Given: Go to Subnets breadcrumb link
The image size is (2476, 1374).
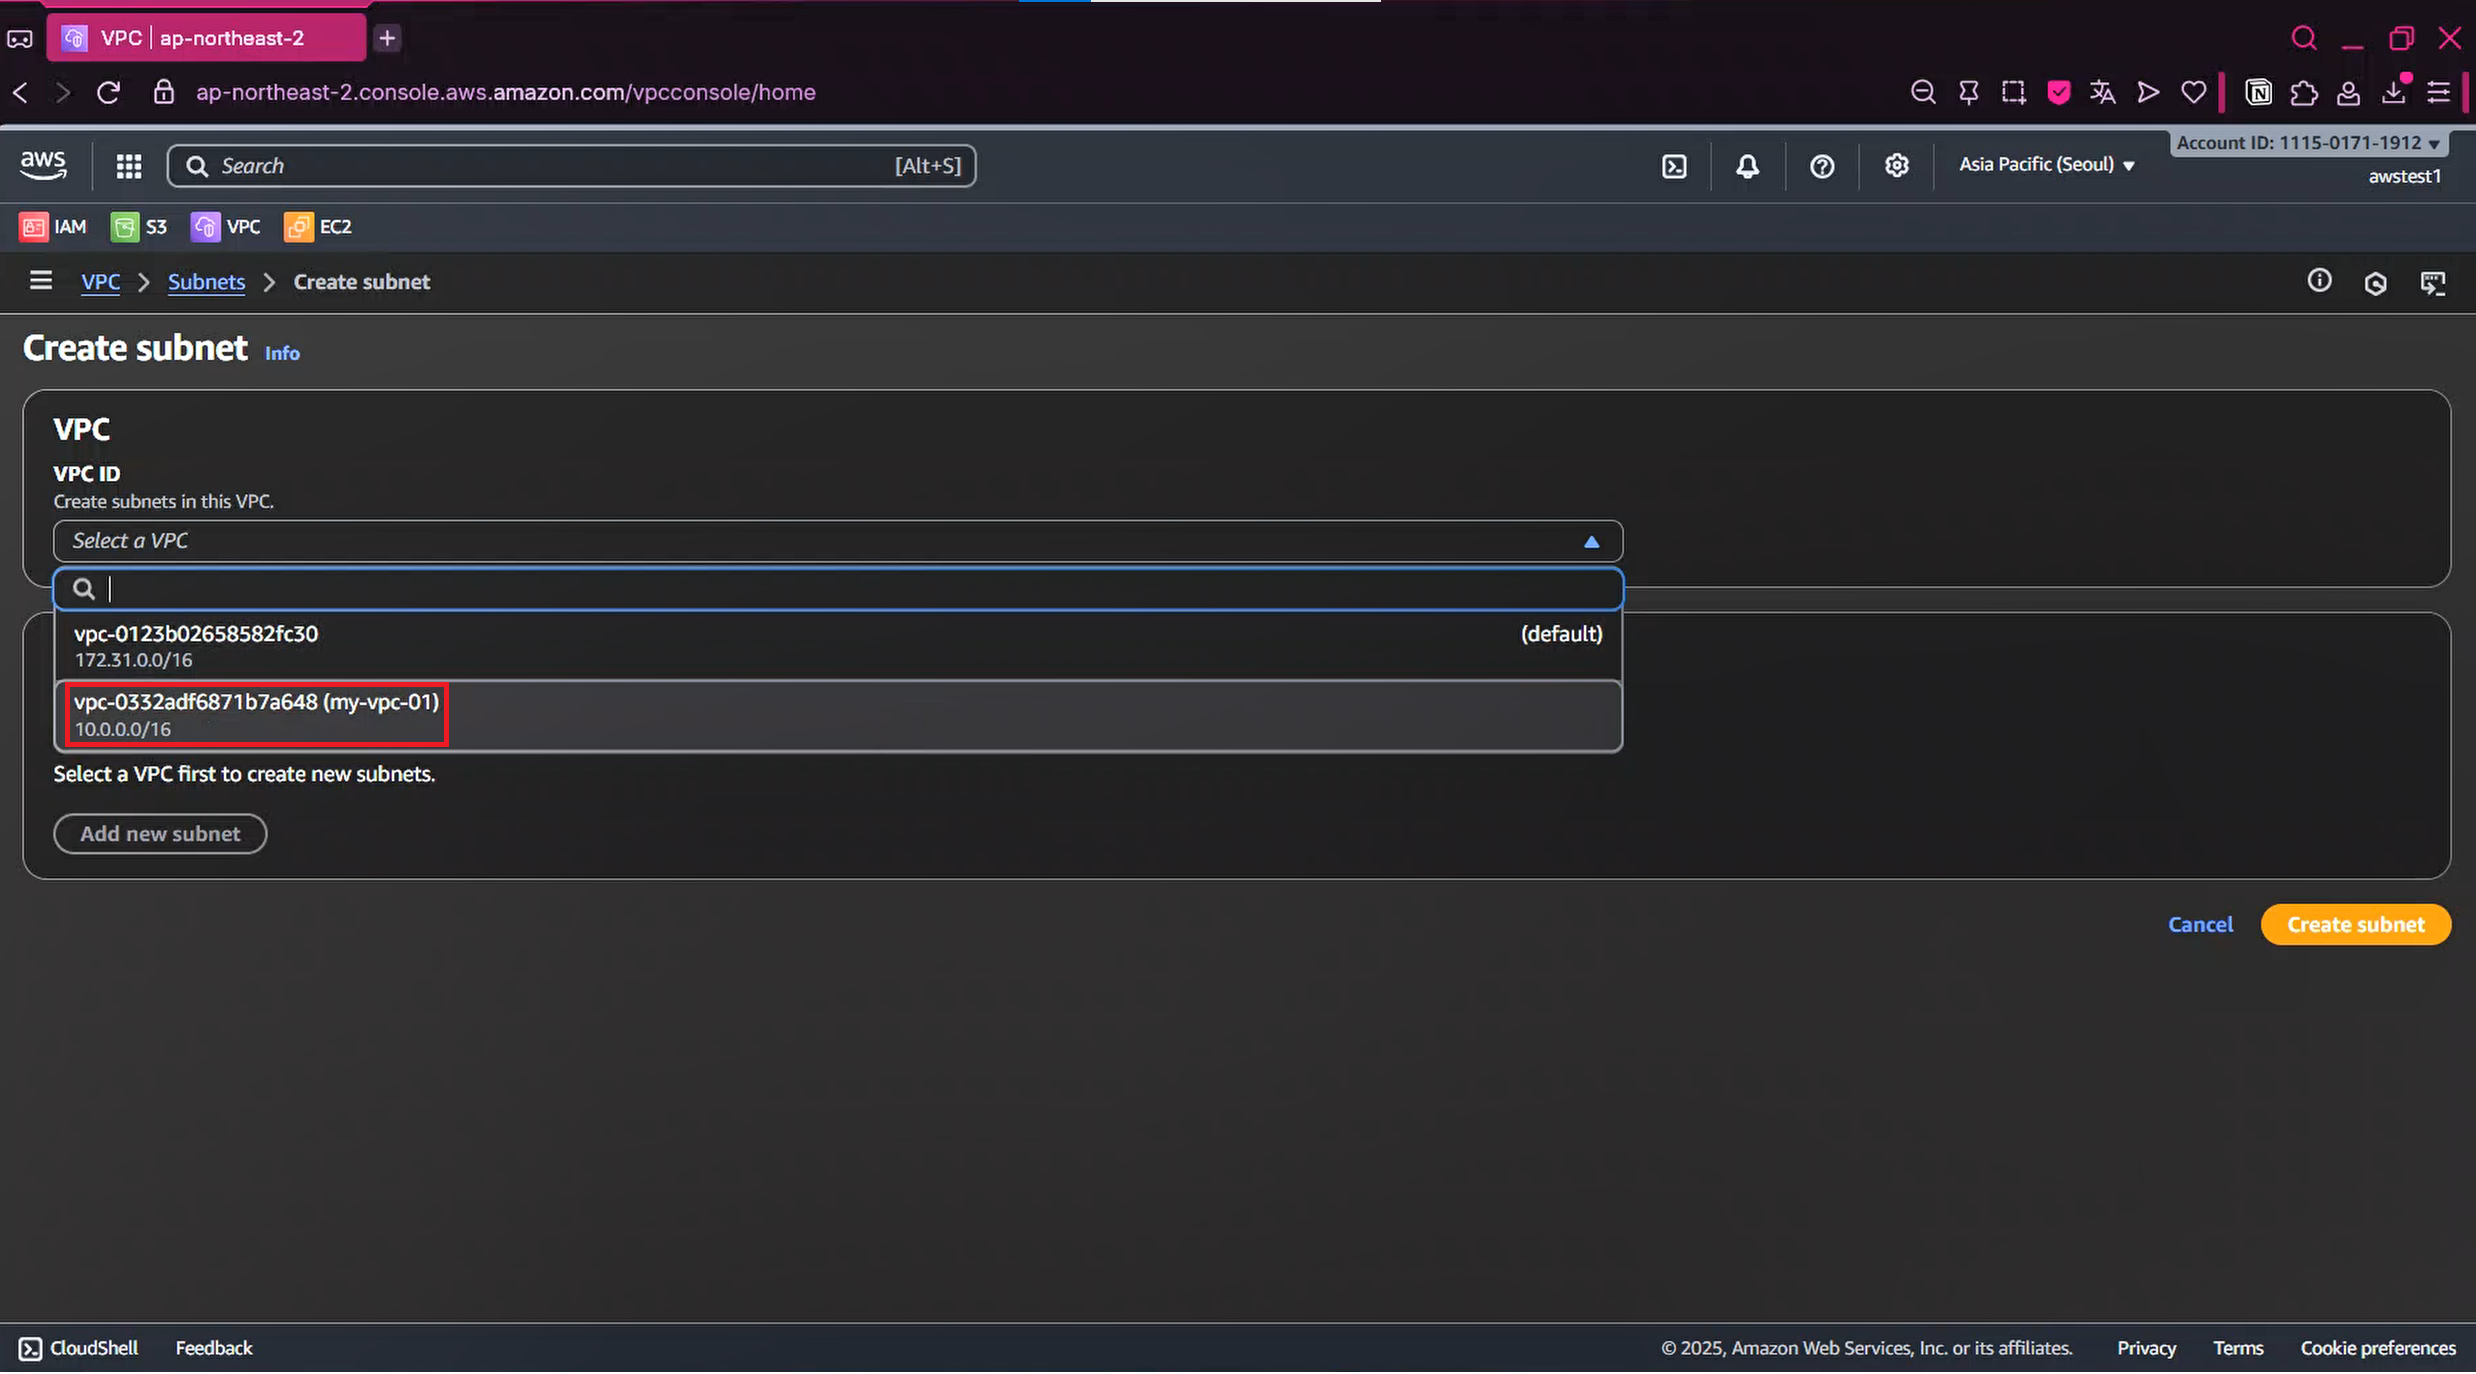Looking at the screenshot, I should point(206,282).
